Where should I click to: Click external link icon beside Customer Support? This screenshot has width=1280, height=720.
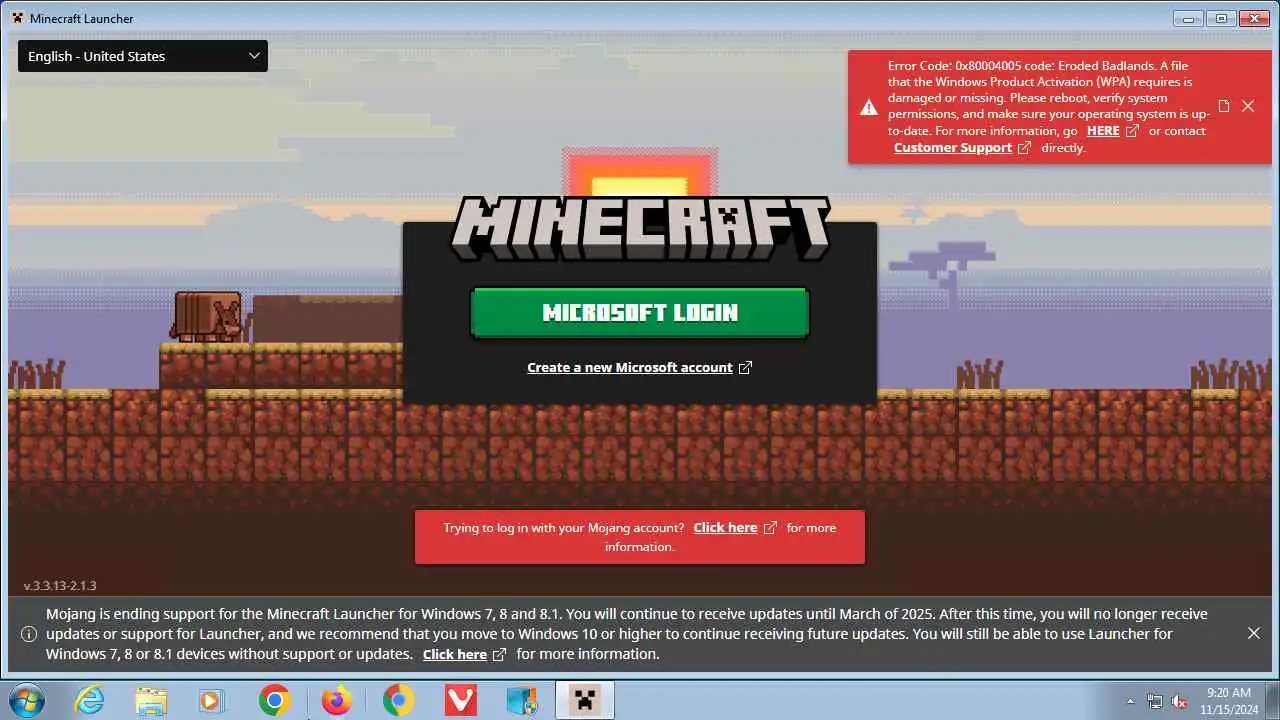click(x=1024, y=148)
